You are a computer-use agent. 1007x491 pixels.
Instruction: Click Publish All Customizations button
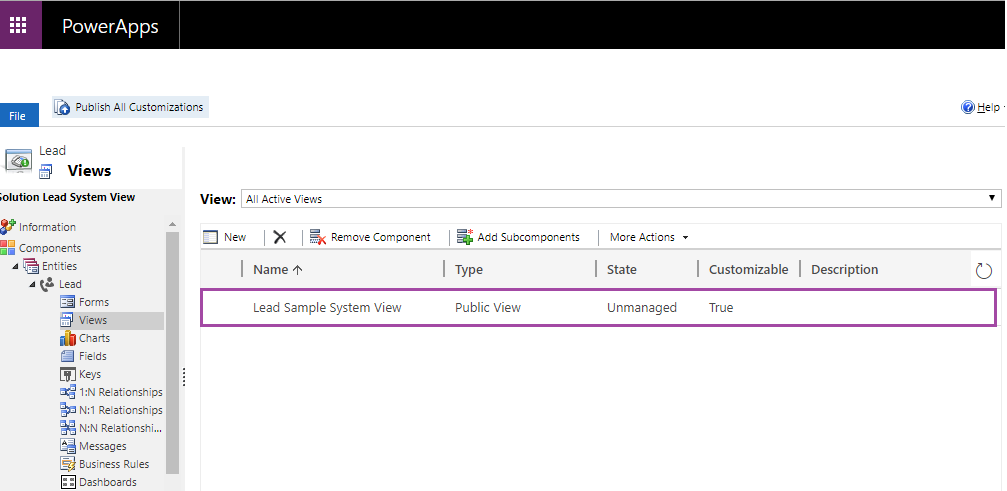tap(130, 107)
